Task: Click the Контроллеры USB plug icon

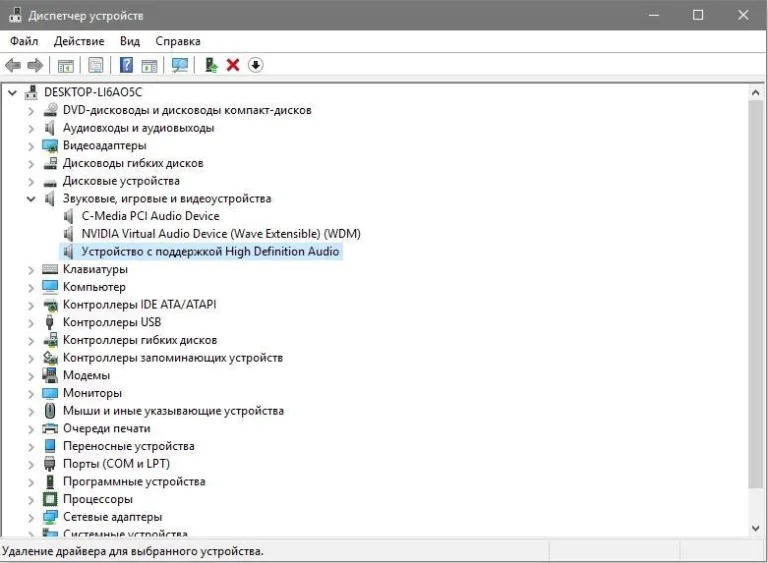Action: (49, 322)
